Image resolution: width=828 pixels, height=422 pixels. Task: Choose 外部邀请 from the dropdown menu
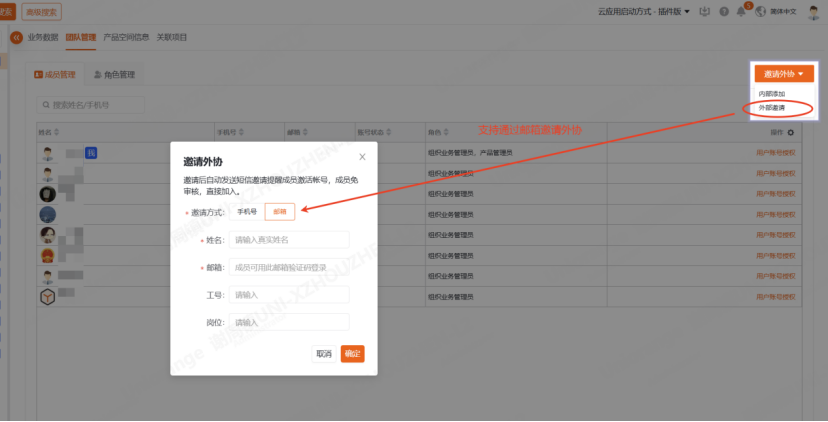coord(772,106)
